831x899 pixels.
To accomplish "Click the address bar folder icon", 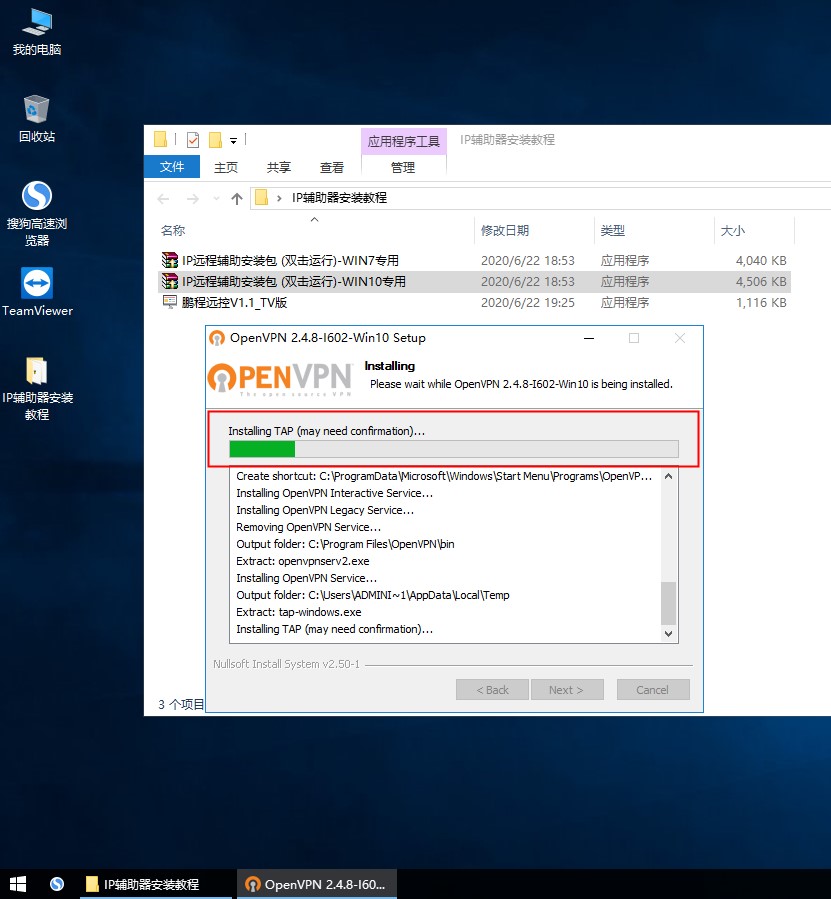I will click(262, 198).
